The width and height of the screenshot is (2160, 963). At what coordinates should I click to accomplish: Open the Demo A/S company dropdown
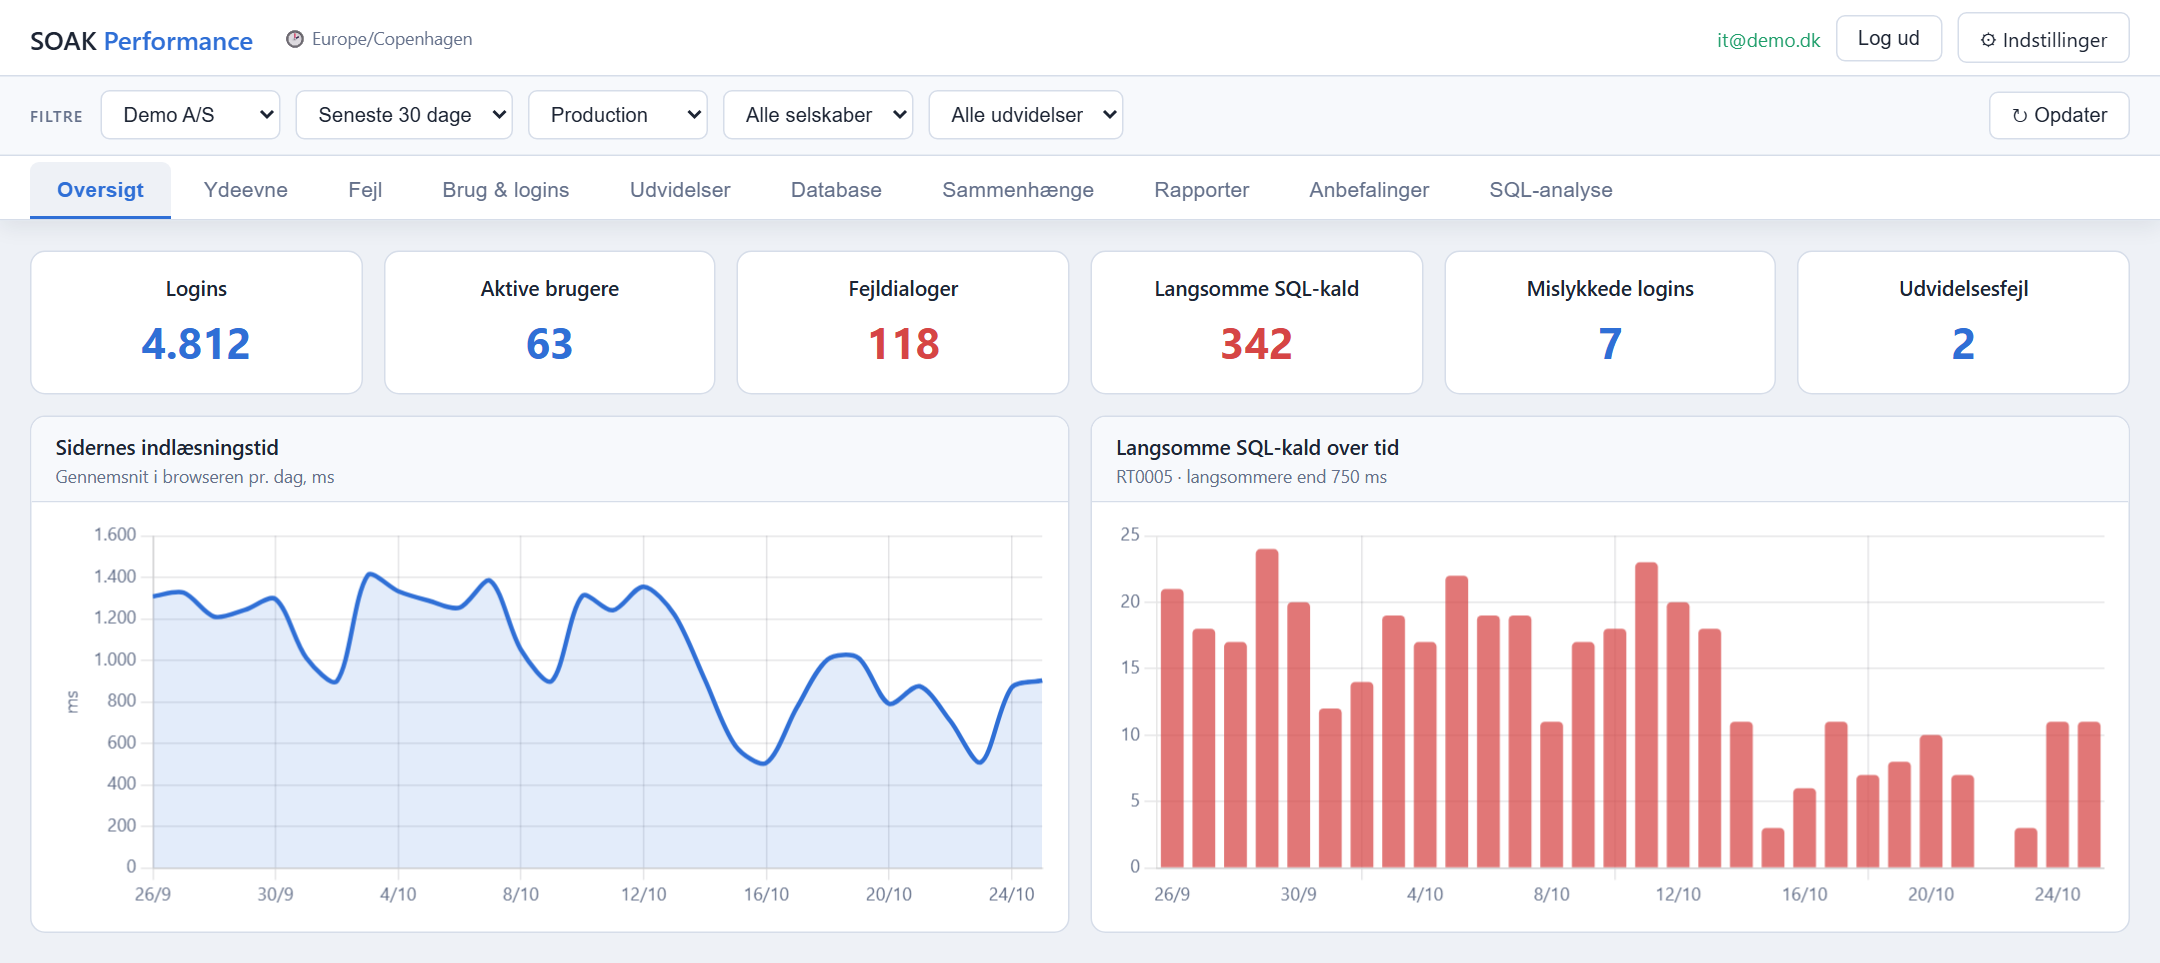click(190, 115)
